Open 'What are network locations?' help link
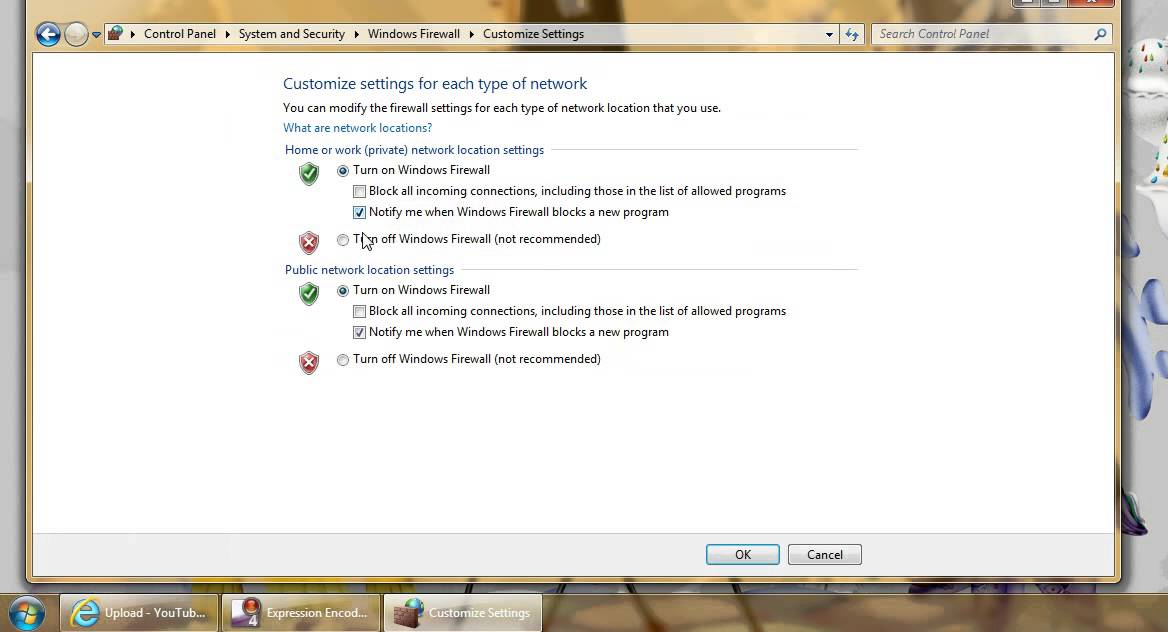The image size is (1168, 632). (x=358, y=128)
